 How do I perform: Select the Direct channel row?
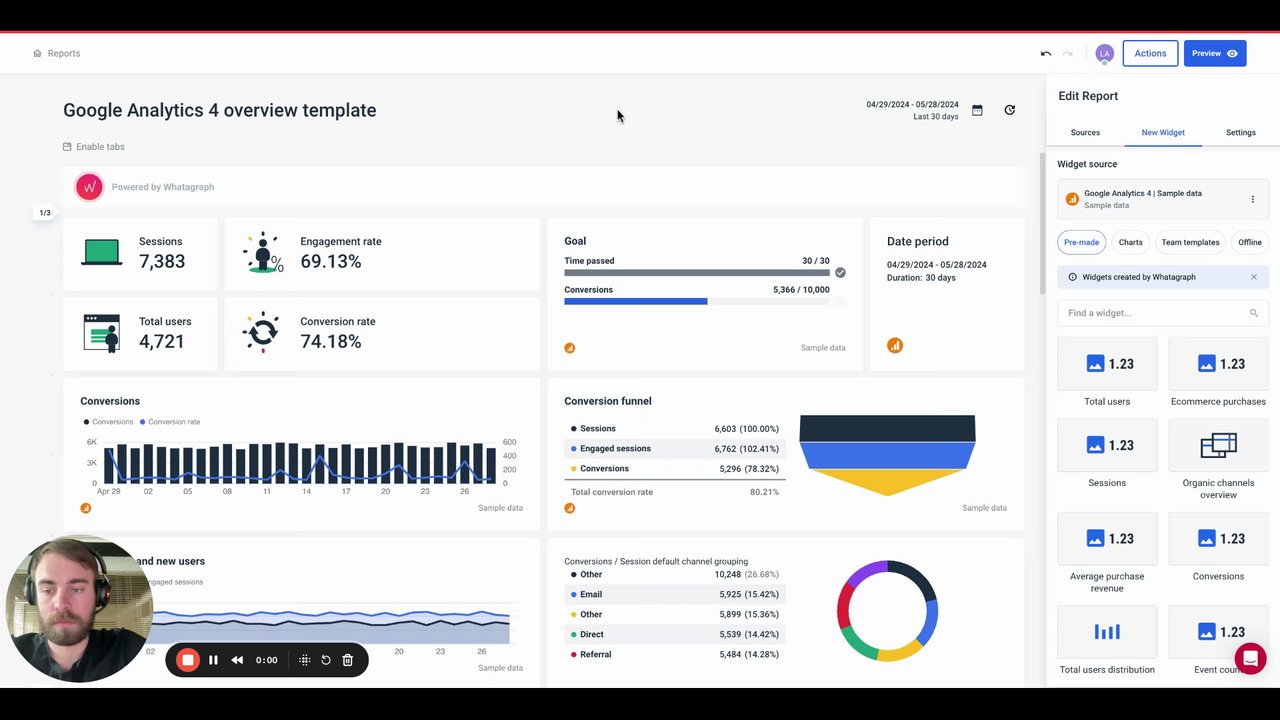coord(675,634)
